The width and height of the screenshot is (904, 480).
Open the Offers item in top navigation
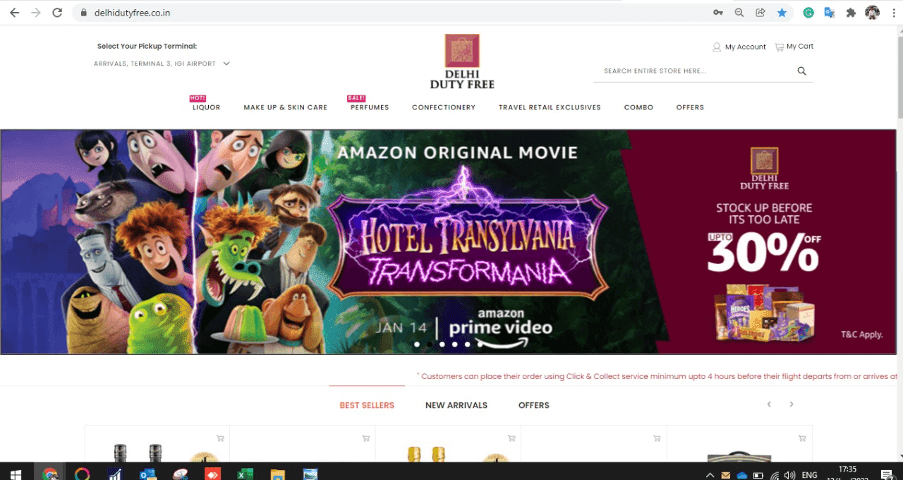click(690, 107)
